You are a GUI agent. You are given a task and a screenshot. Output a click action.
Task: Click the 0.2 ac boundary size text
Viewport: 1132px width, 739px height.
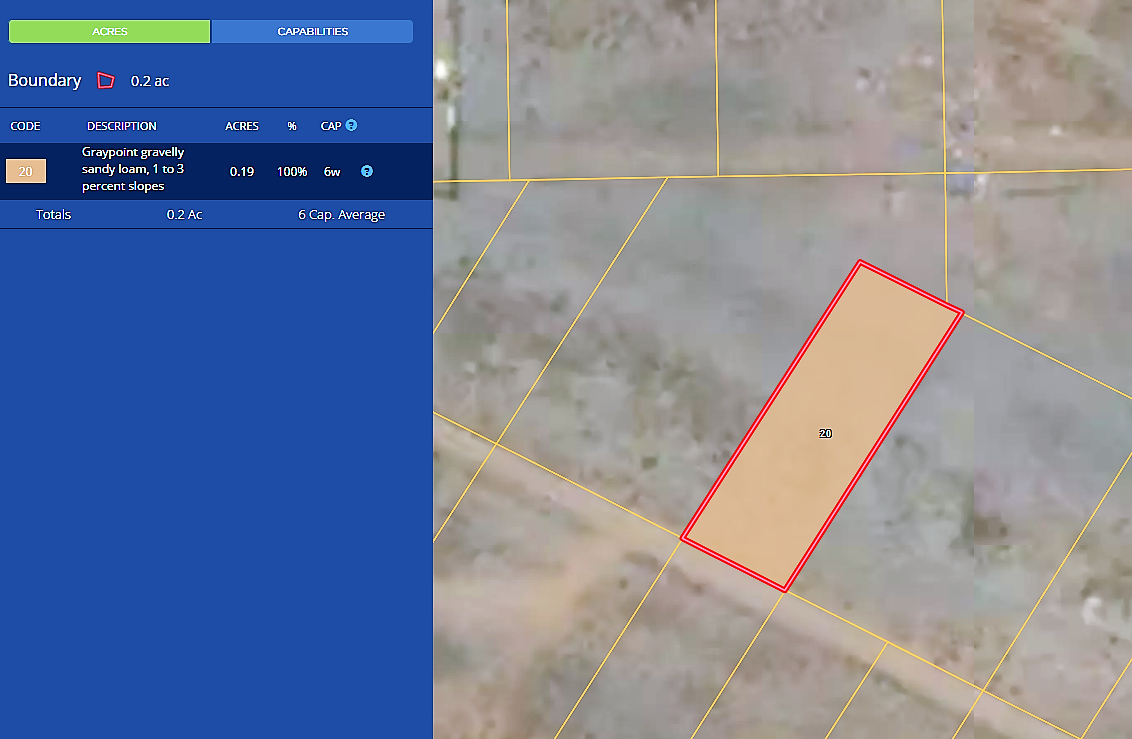click(150, 81)
